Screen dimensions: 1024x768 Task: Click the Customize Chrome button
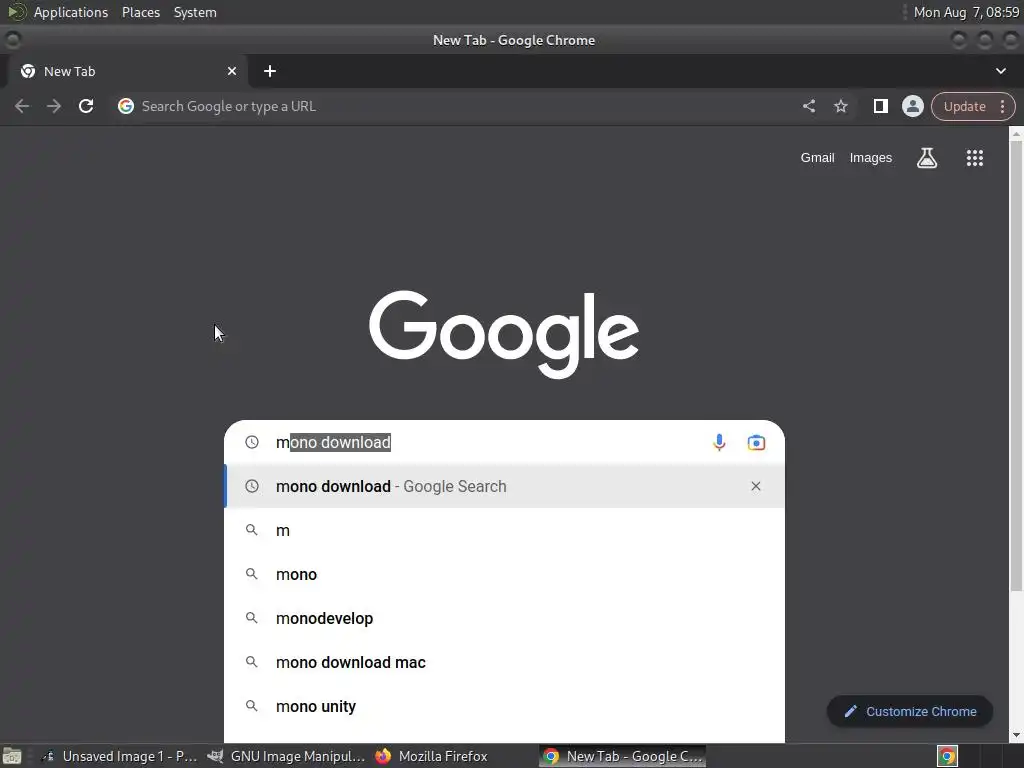(x=910, y=711)
